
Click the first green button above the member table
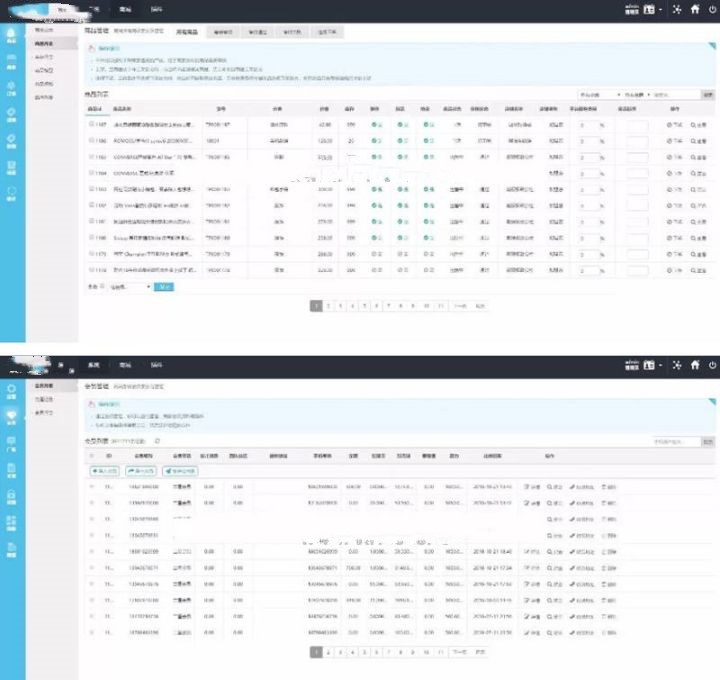[104, 470]
